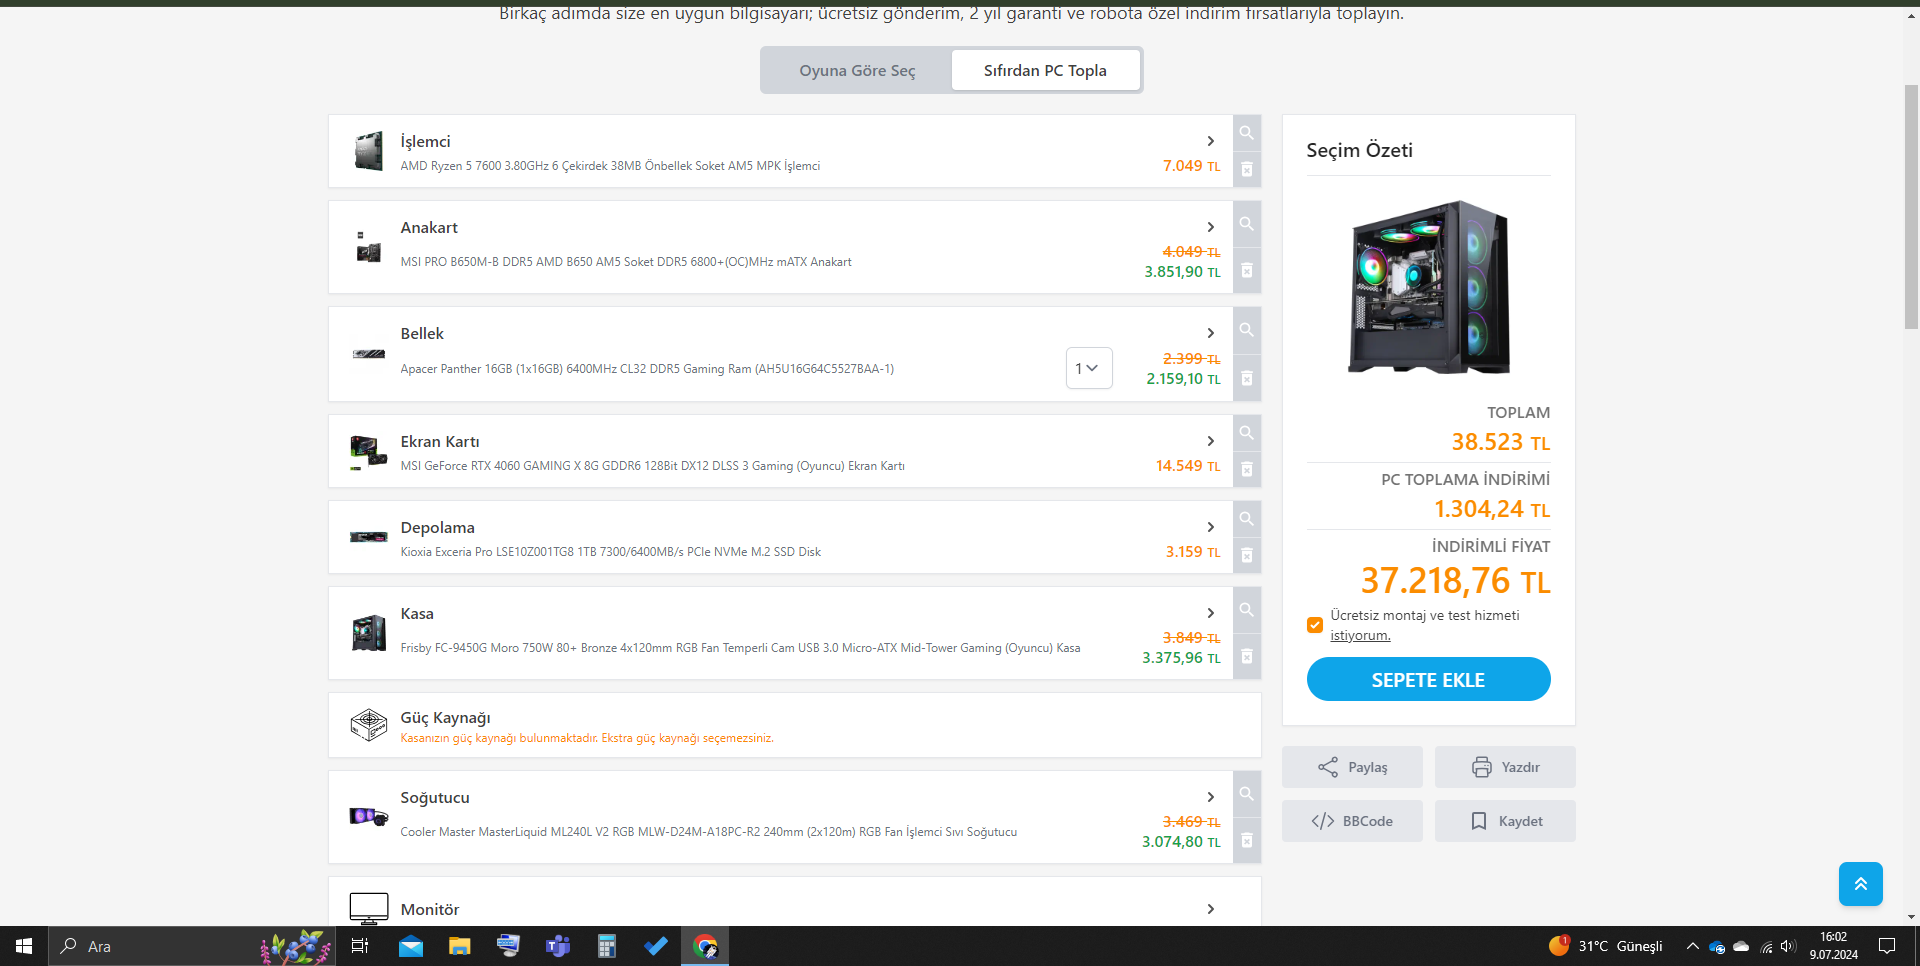Viewport: 1920px width, 966px height.
Task: Open Microsoft Teams from the taskbar
Action: pos(558,946)
